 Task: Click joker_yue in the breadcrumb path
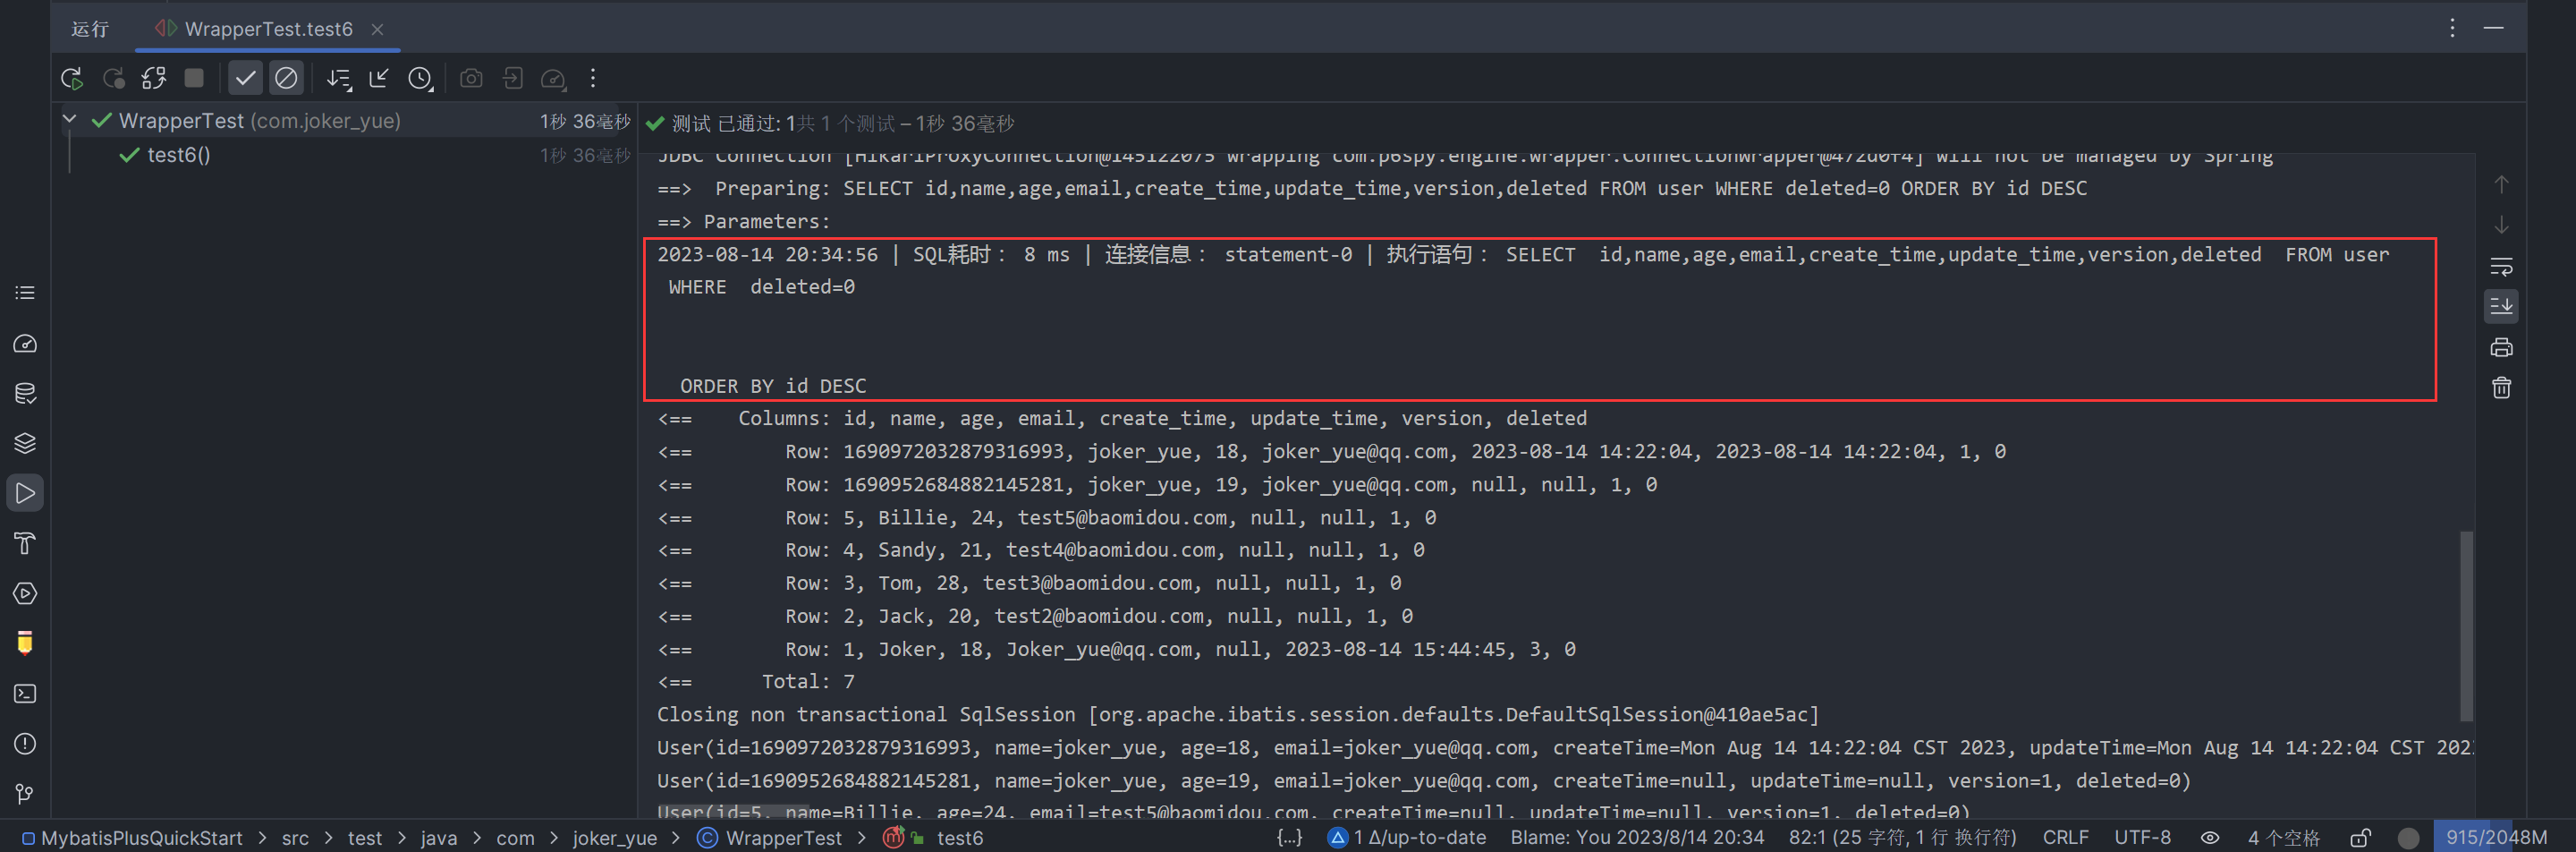point(614,838)
